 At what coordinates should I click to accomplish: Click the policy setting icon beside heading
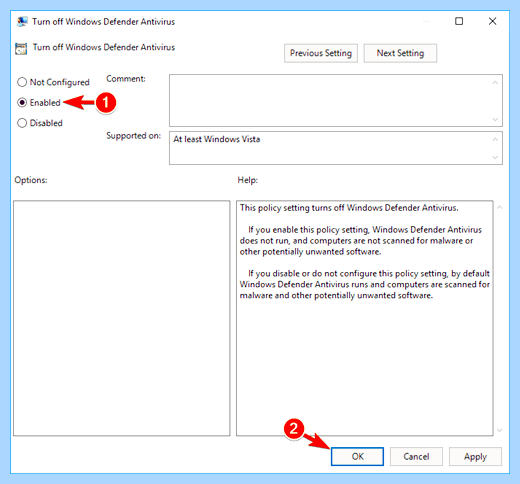pyautogui.click(x=21, y=49)
